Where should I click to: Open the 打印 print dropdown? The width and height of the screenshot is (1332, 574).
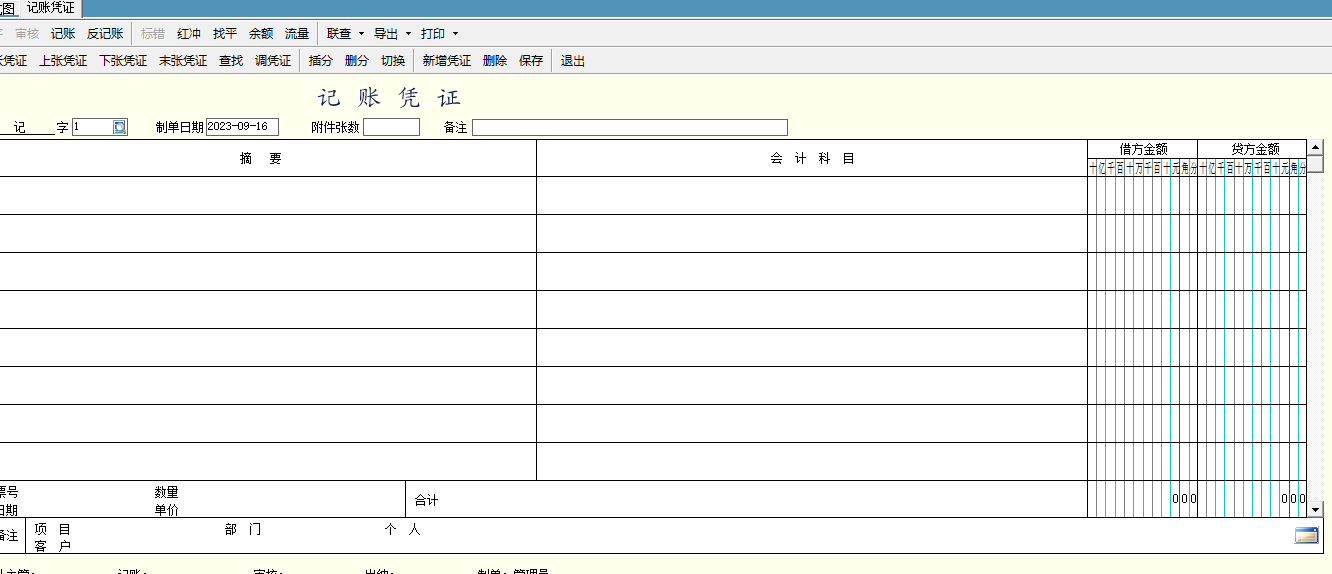(x=455, y=34)
